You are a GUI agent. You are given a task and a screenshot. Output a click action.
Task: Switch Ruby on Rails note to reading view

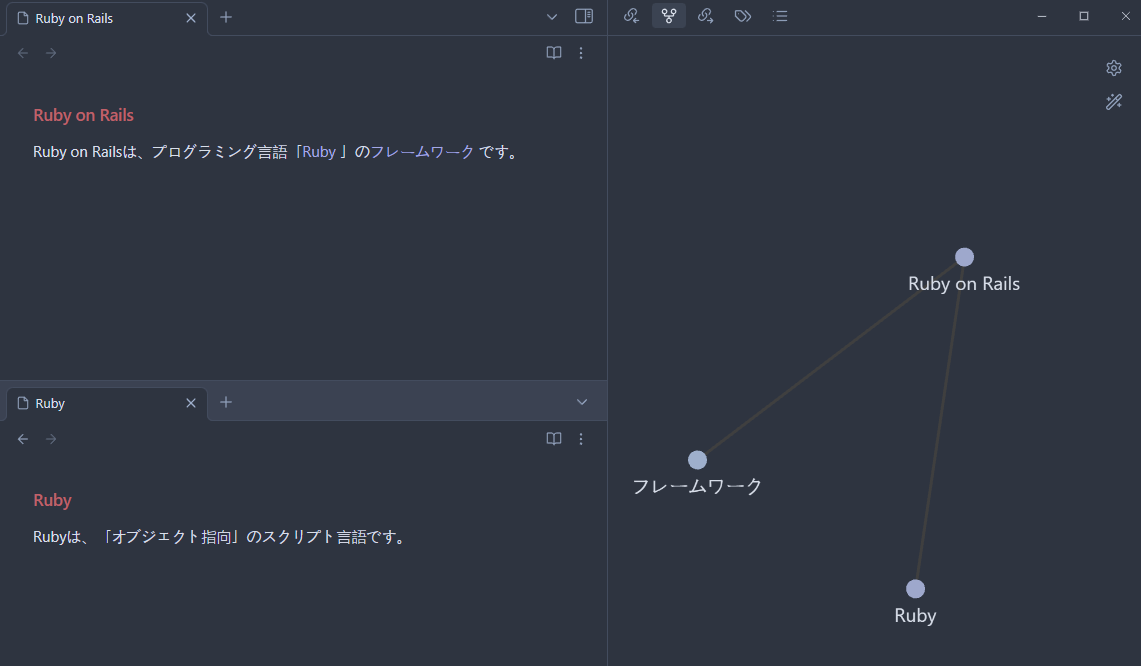point(554,53)
